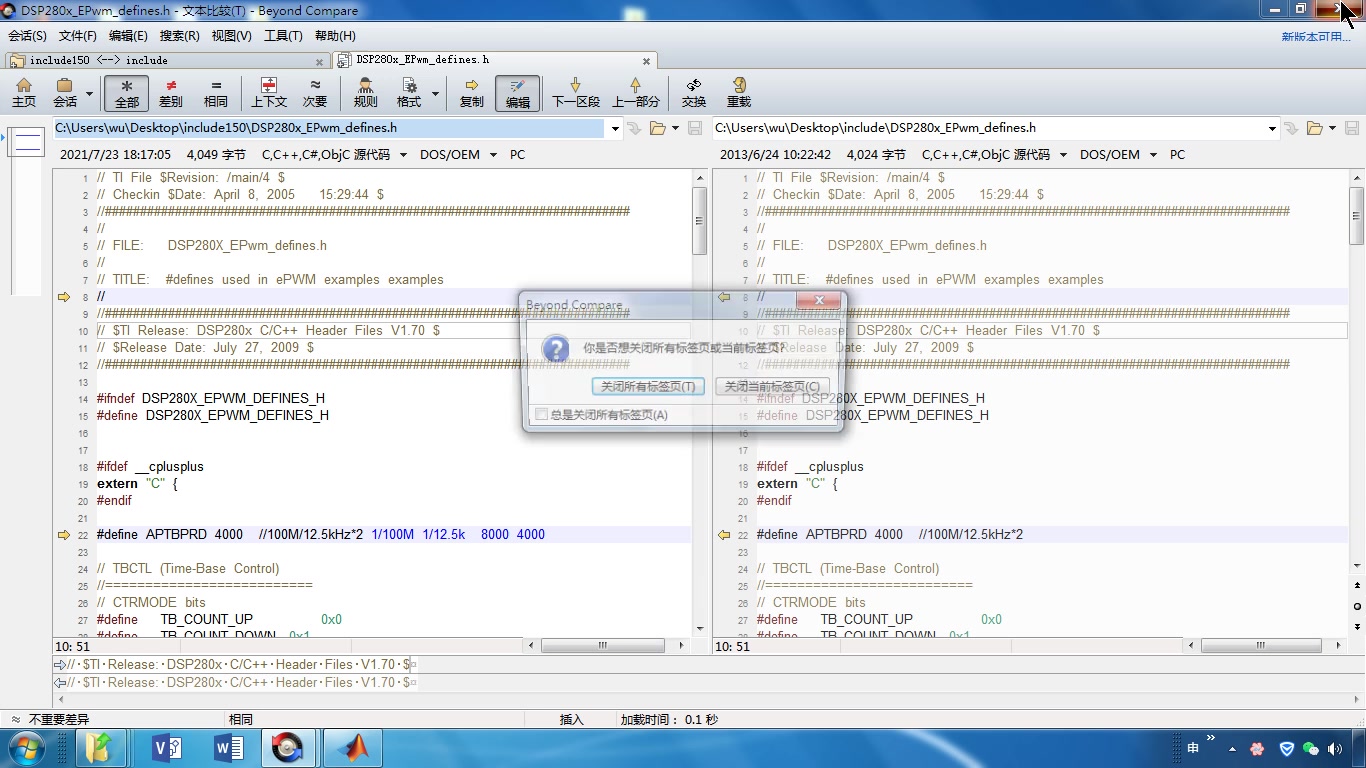The height and width of the screenshot is (768, 1366).
Task: Reload files with 重载 icon
Action: click(739, 93)
